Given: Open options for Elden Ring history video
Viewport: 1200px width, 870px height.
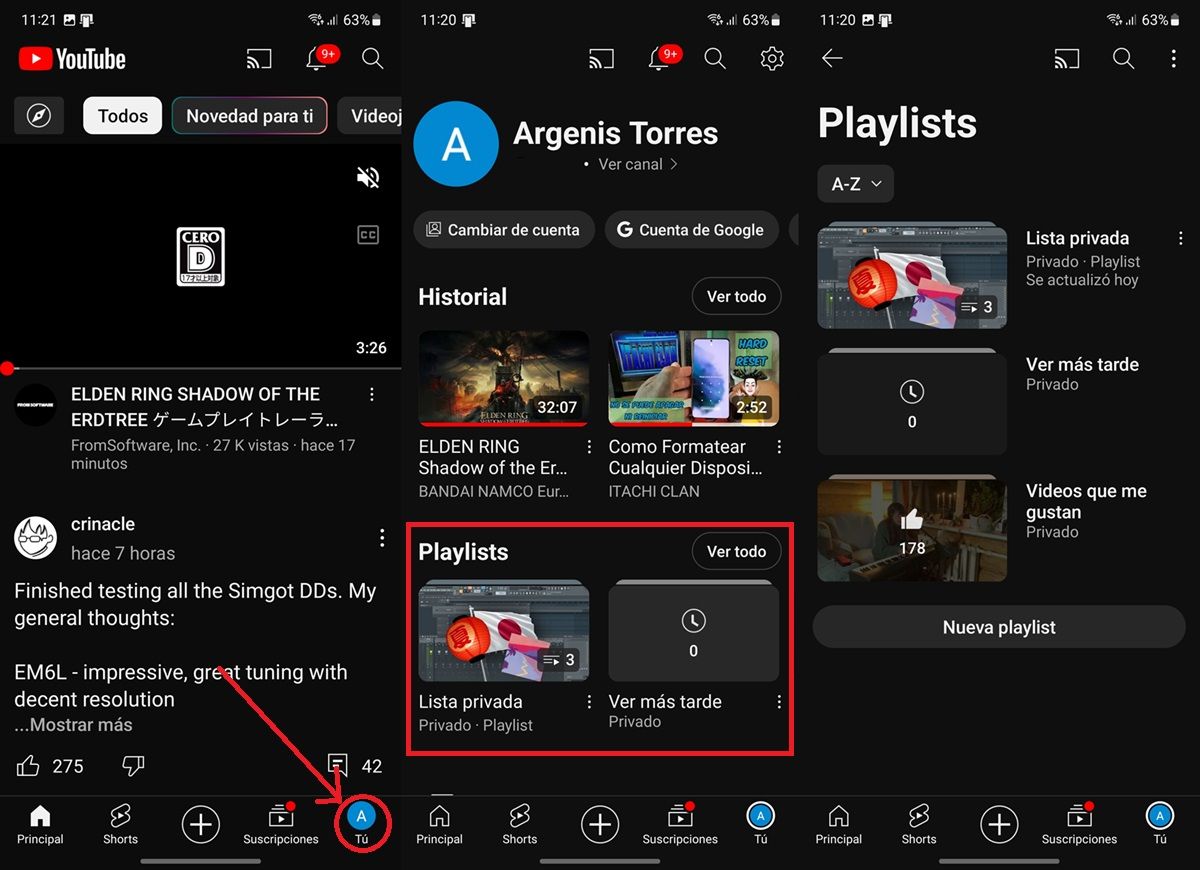Looking at the screenshot, I should (589, 447).
